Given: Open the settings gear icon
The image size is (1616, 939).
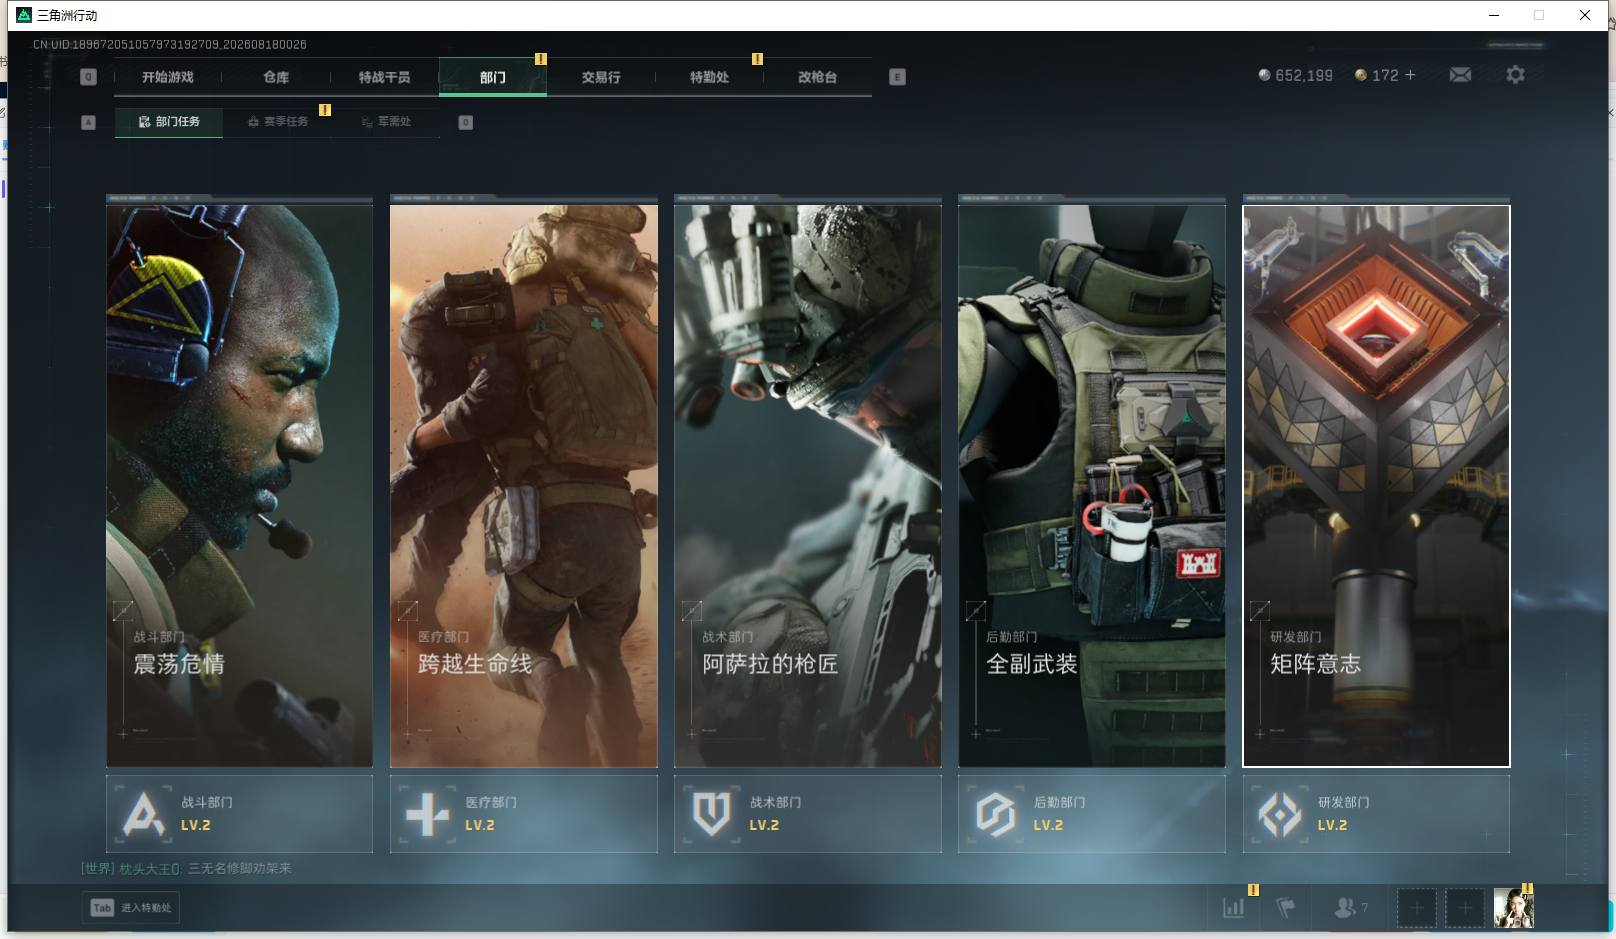Looking at the screenshot, I should (x=1515, y=75).
